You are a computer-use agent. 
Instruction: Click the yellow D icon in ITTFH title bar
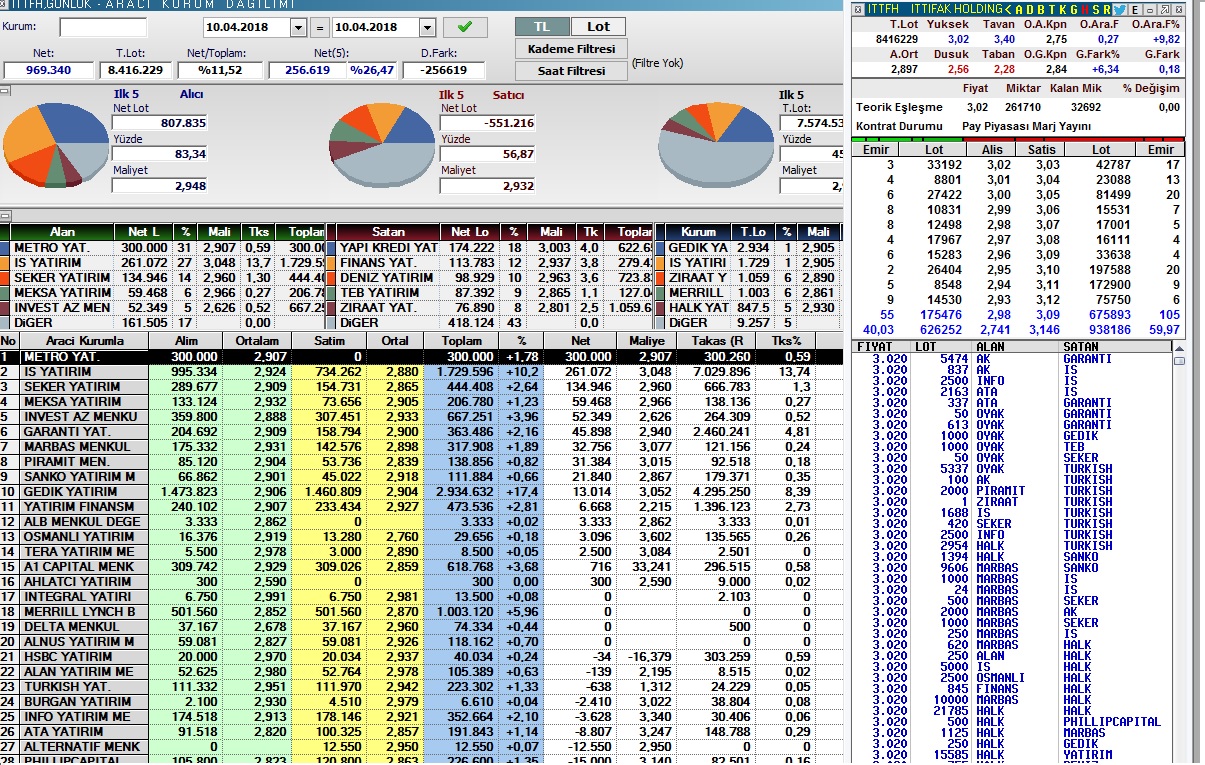click(1030, 10)
